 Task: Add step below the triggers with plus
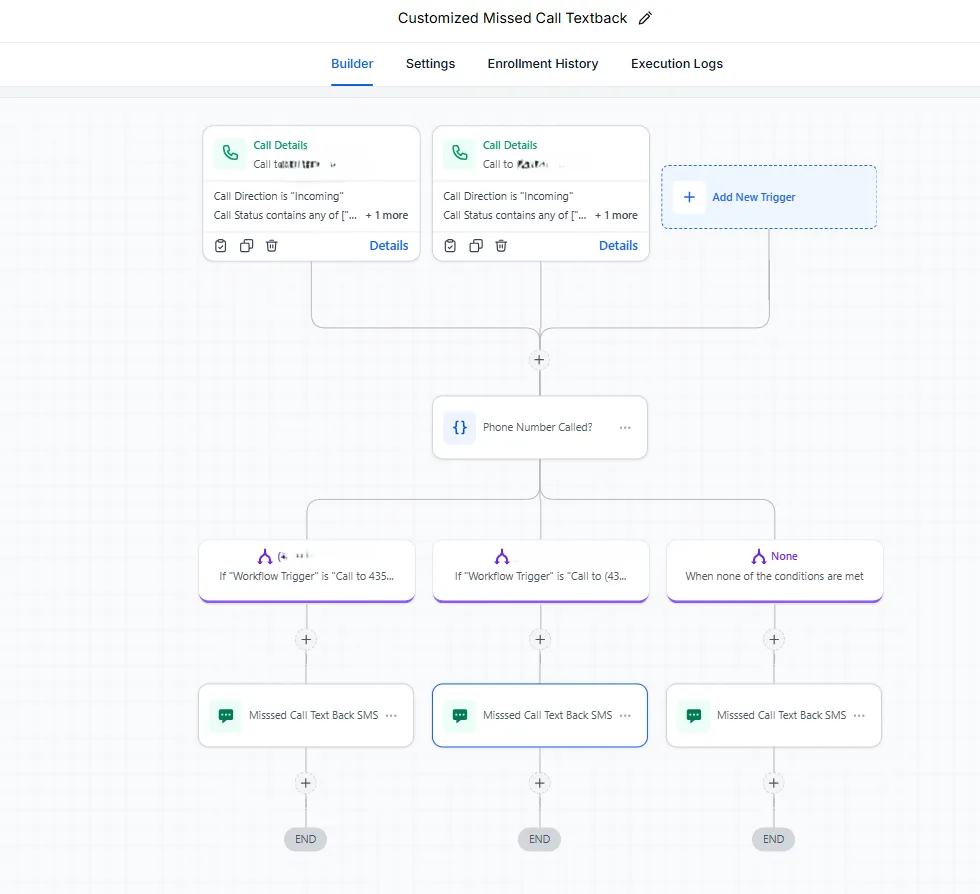click(x=539, y=360)
